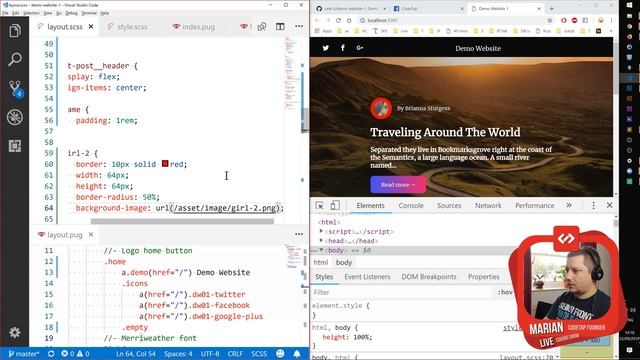640x360 pixels.
Task: Collapse the body node in DOM tree
Action: click(321, 250)
